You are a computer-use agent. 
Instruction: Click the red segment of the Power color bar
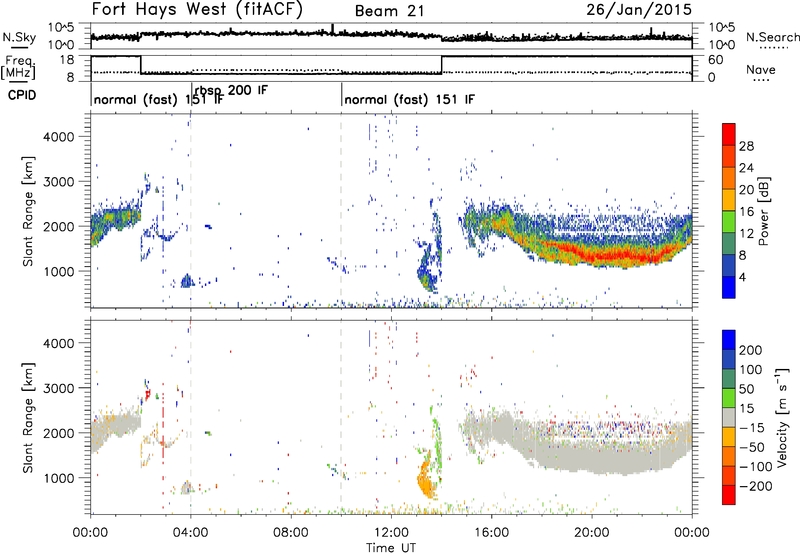click(x=729, y=135)
